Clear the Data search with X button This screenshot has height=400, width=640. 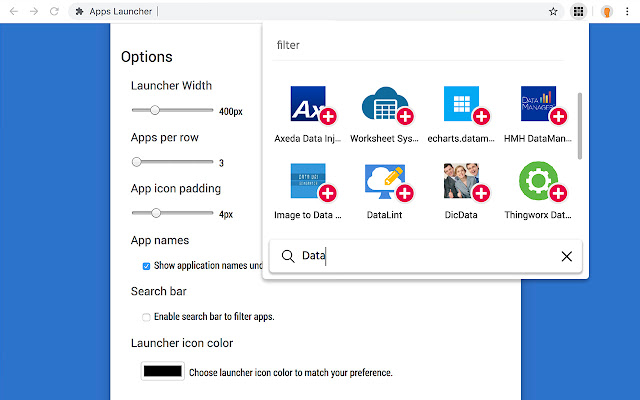(567, 257)
